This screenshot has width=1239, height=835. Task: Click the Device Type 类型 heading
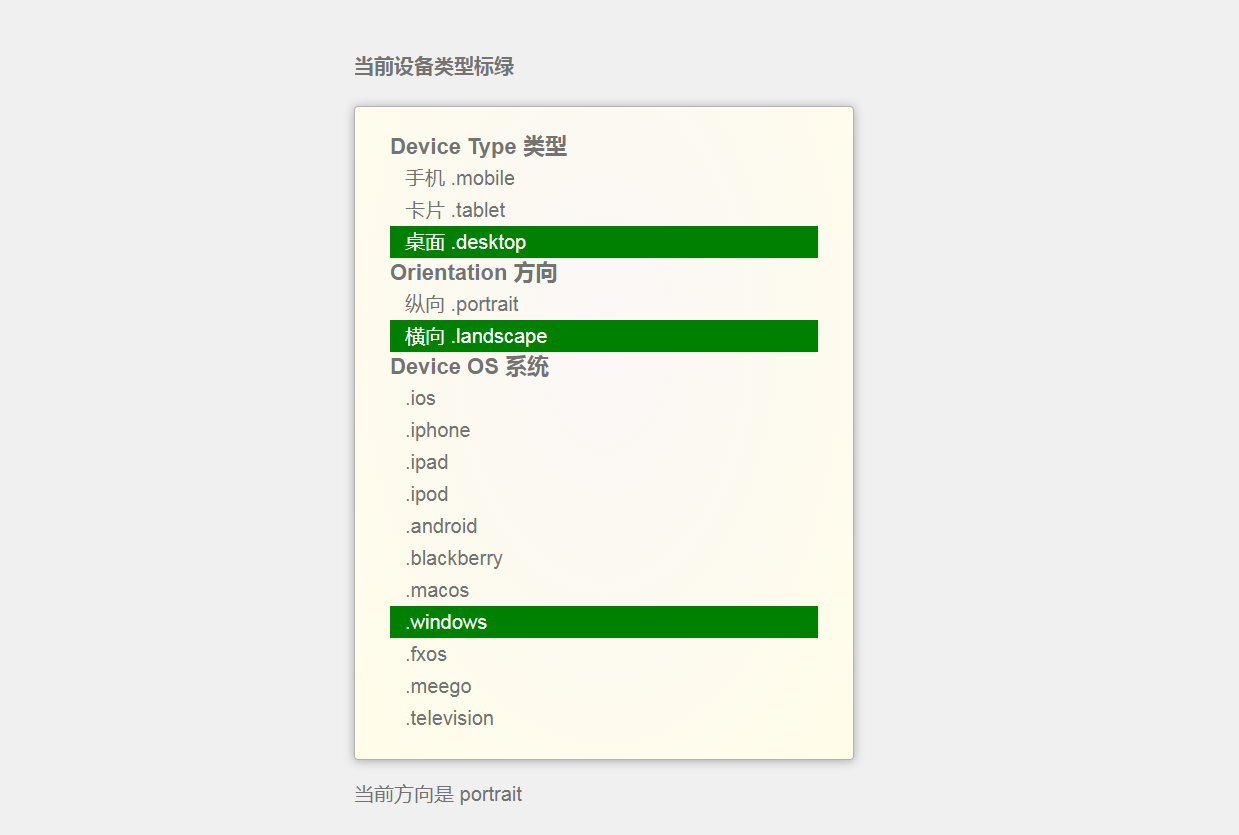pos(479,146)
